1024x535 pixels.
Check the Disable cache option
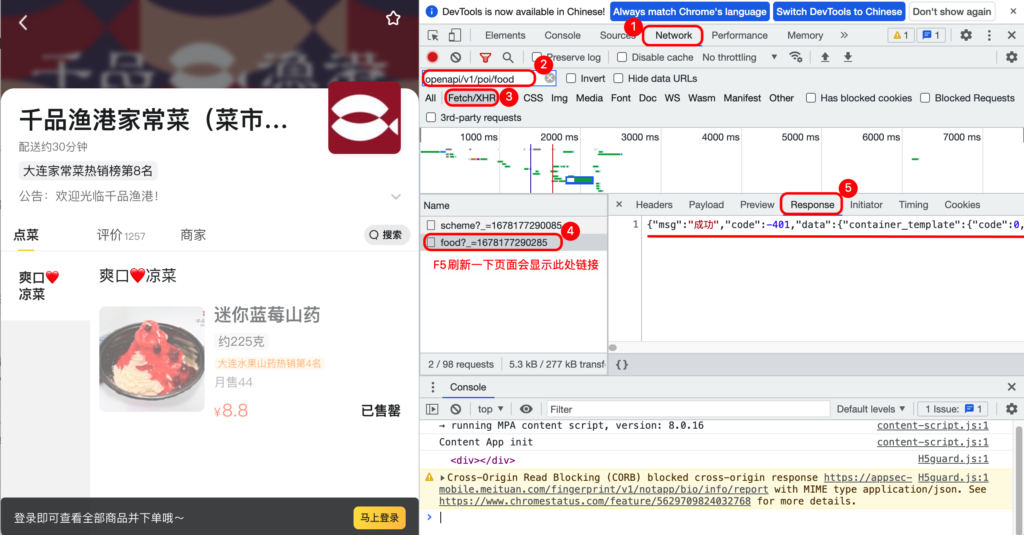pyautogui.click(x=622, y=58)
